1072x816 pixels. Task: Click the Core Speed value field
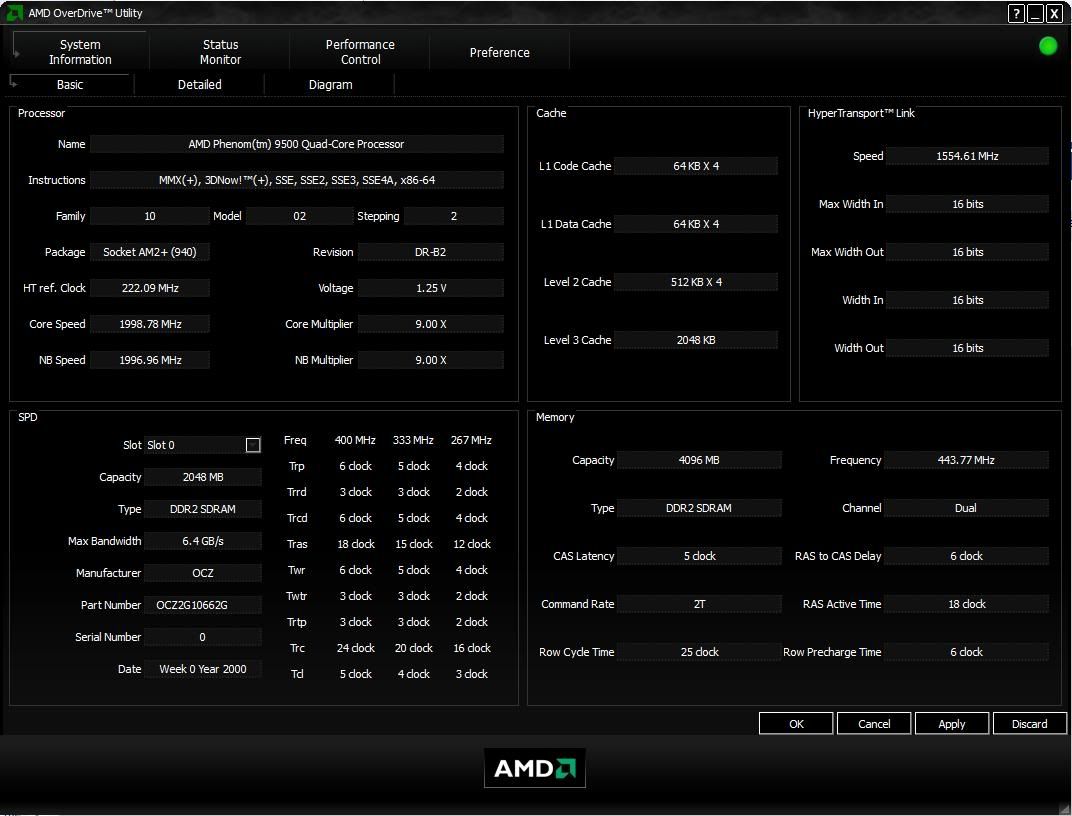(x=150, y=324)
